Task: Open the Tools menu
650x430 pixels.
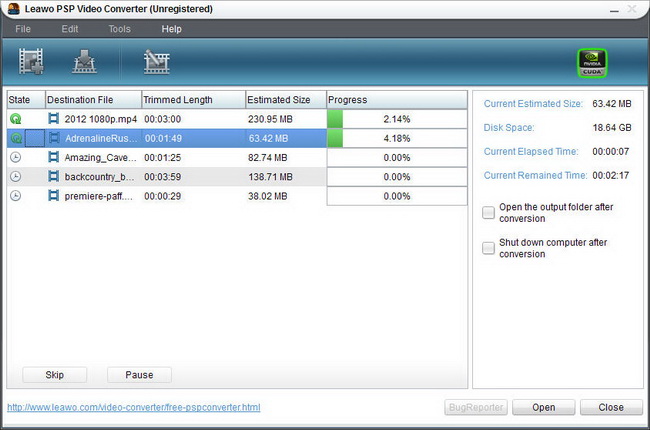Action: click(x=119, y=29)
